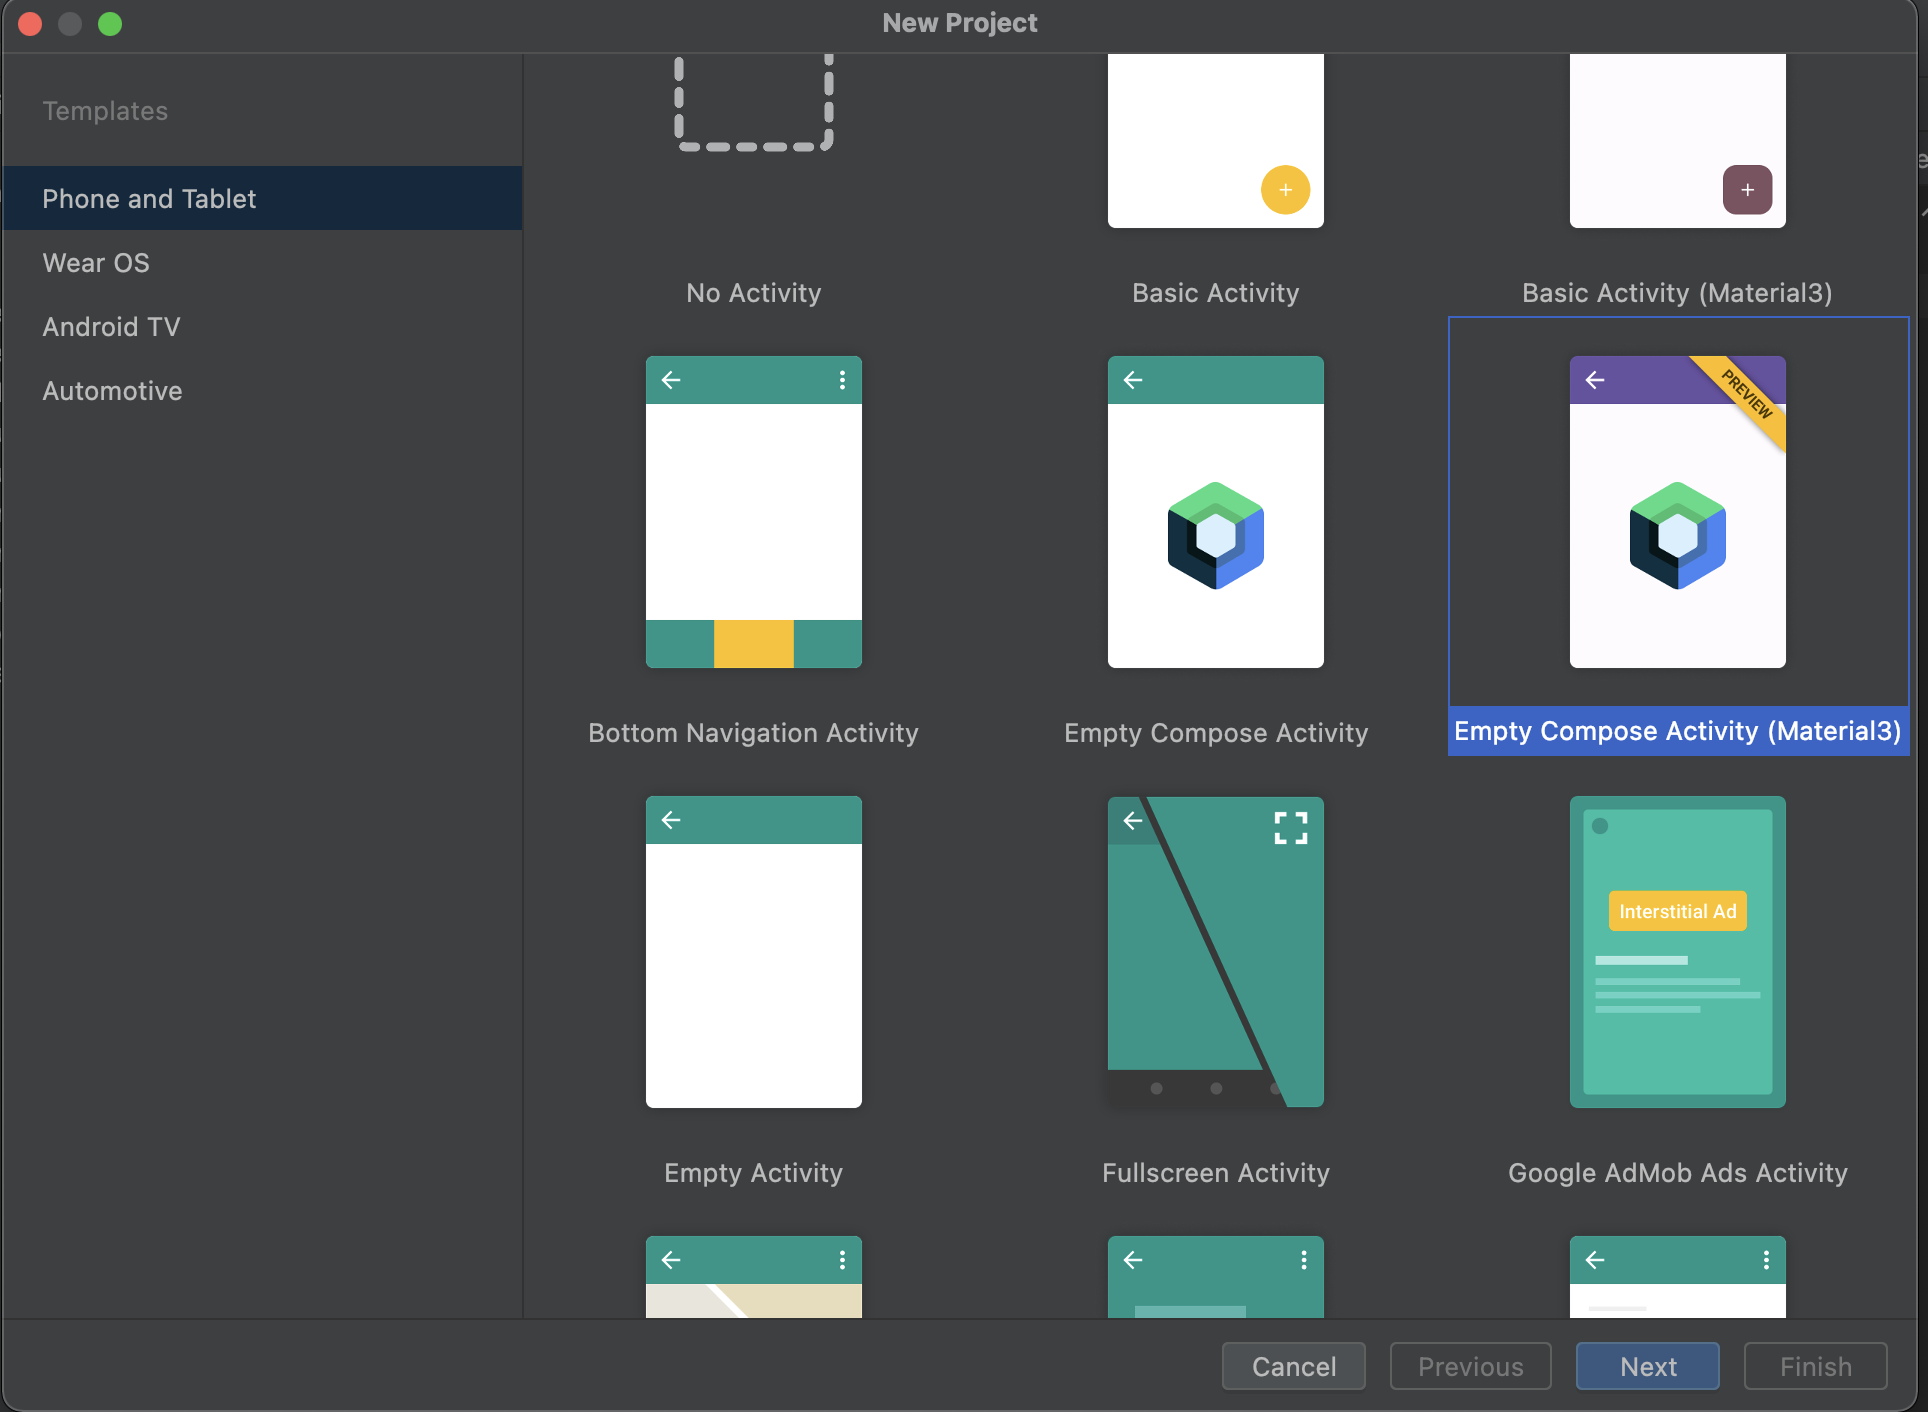Cancel the New Project wizard
The width and height of the screenshot is (1928, 1412).
pyautogui.click(x=1293, y=1366)
